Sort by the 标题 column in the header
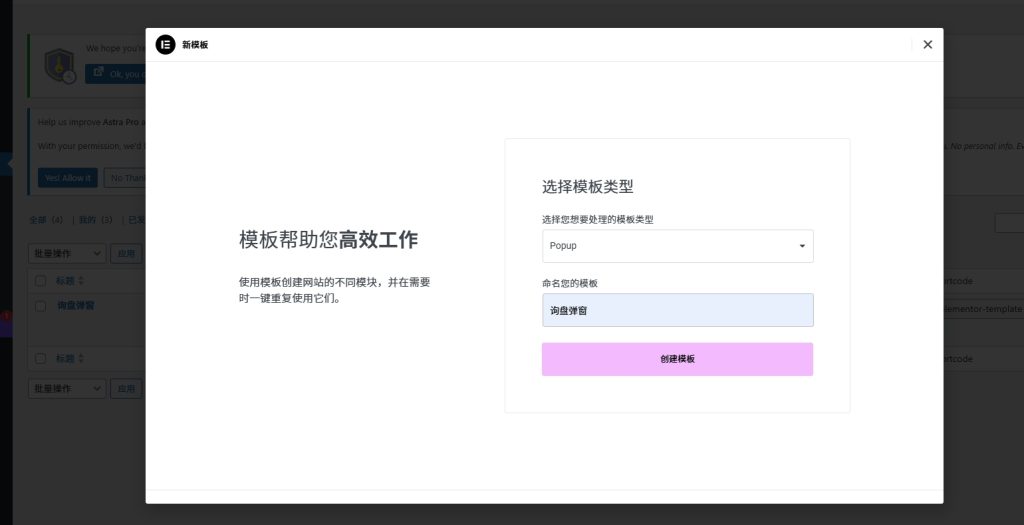1024x525 pixels. point(69,281)
